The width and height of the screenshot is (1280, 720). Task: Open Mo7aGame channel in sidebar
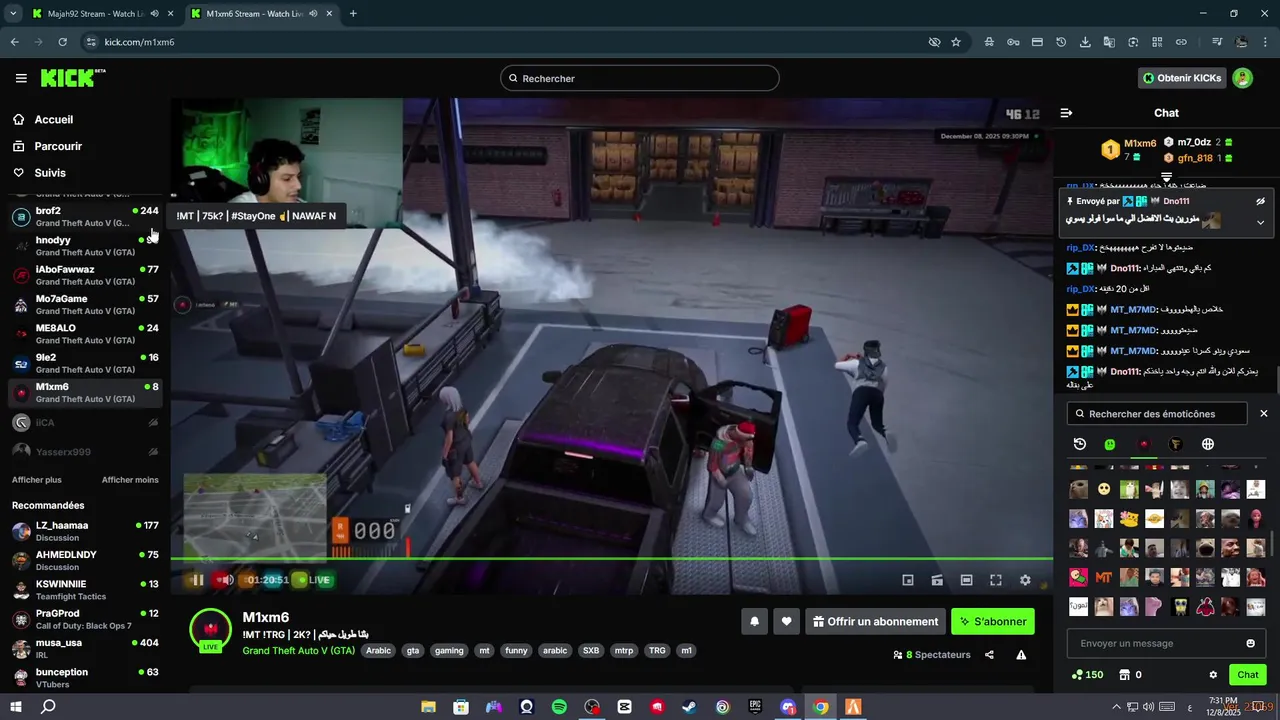[85, 305]
